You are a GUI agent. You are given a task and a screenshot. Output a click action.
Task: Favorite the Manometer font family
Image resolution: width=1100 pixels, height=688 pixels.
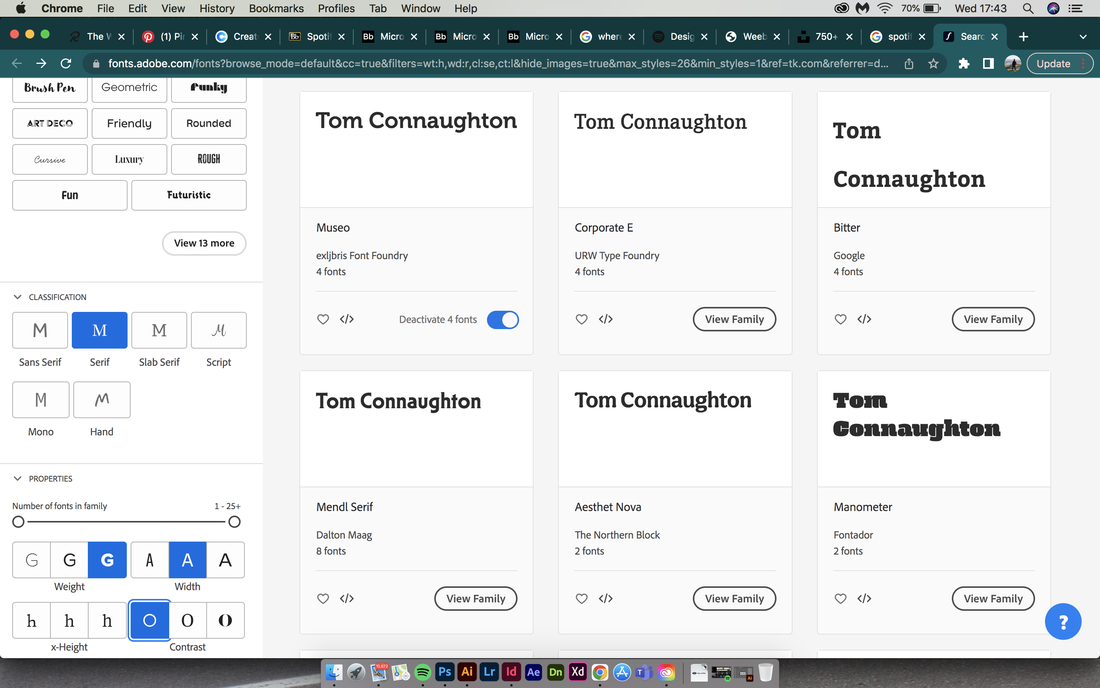pos(840,598)
